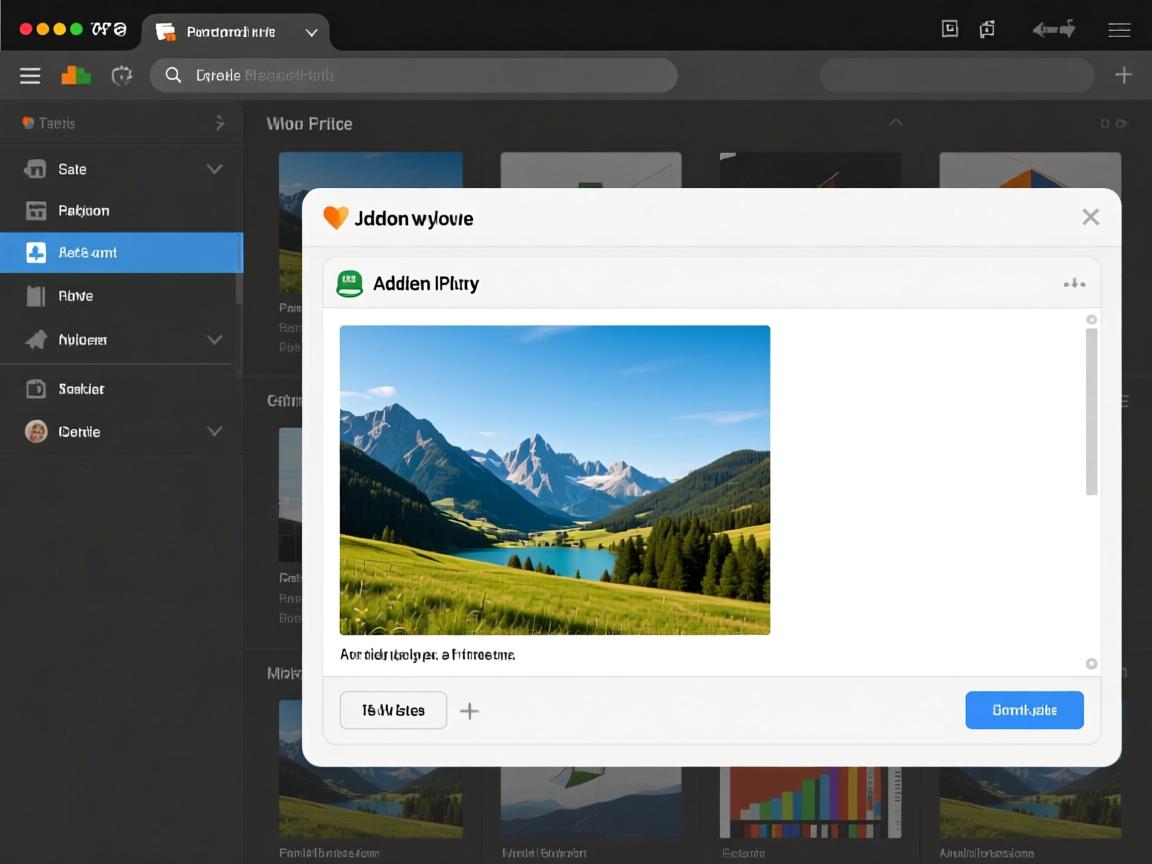Open the Pabjoon sidebar item
This screenshot has height=864, width=1152.
pyautogui.click(x=84, y=211)
